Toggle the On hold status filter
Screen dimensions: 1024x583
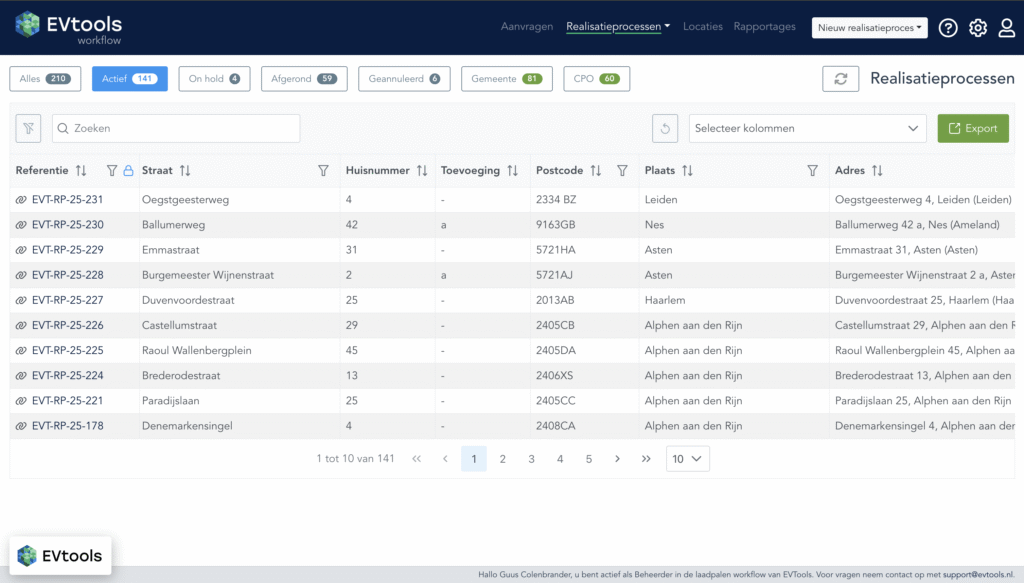(x=214, y=79)
